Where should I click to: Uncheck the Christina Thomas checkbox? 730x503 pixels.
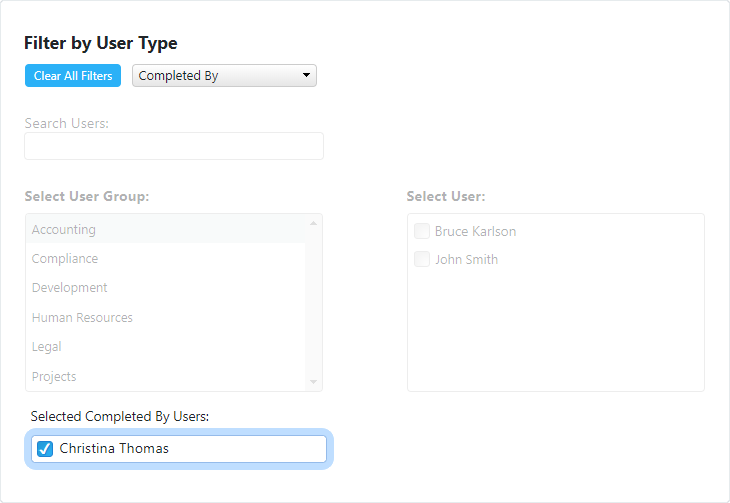[x=45, y=449]
